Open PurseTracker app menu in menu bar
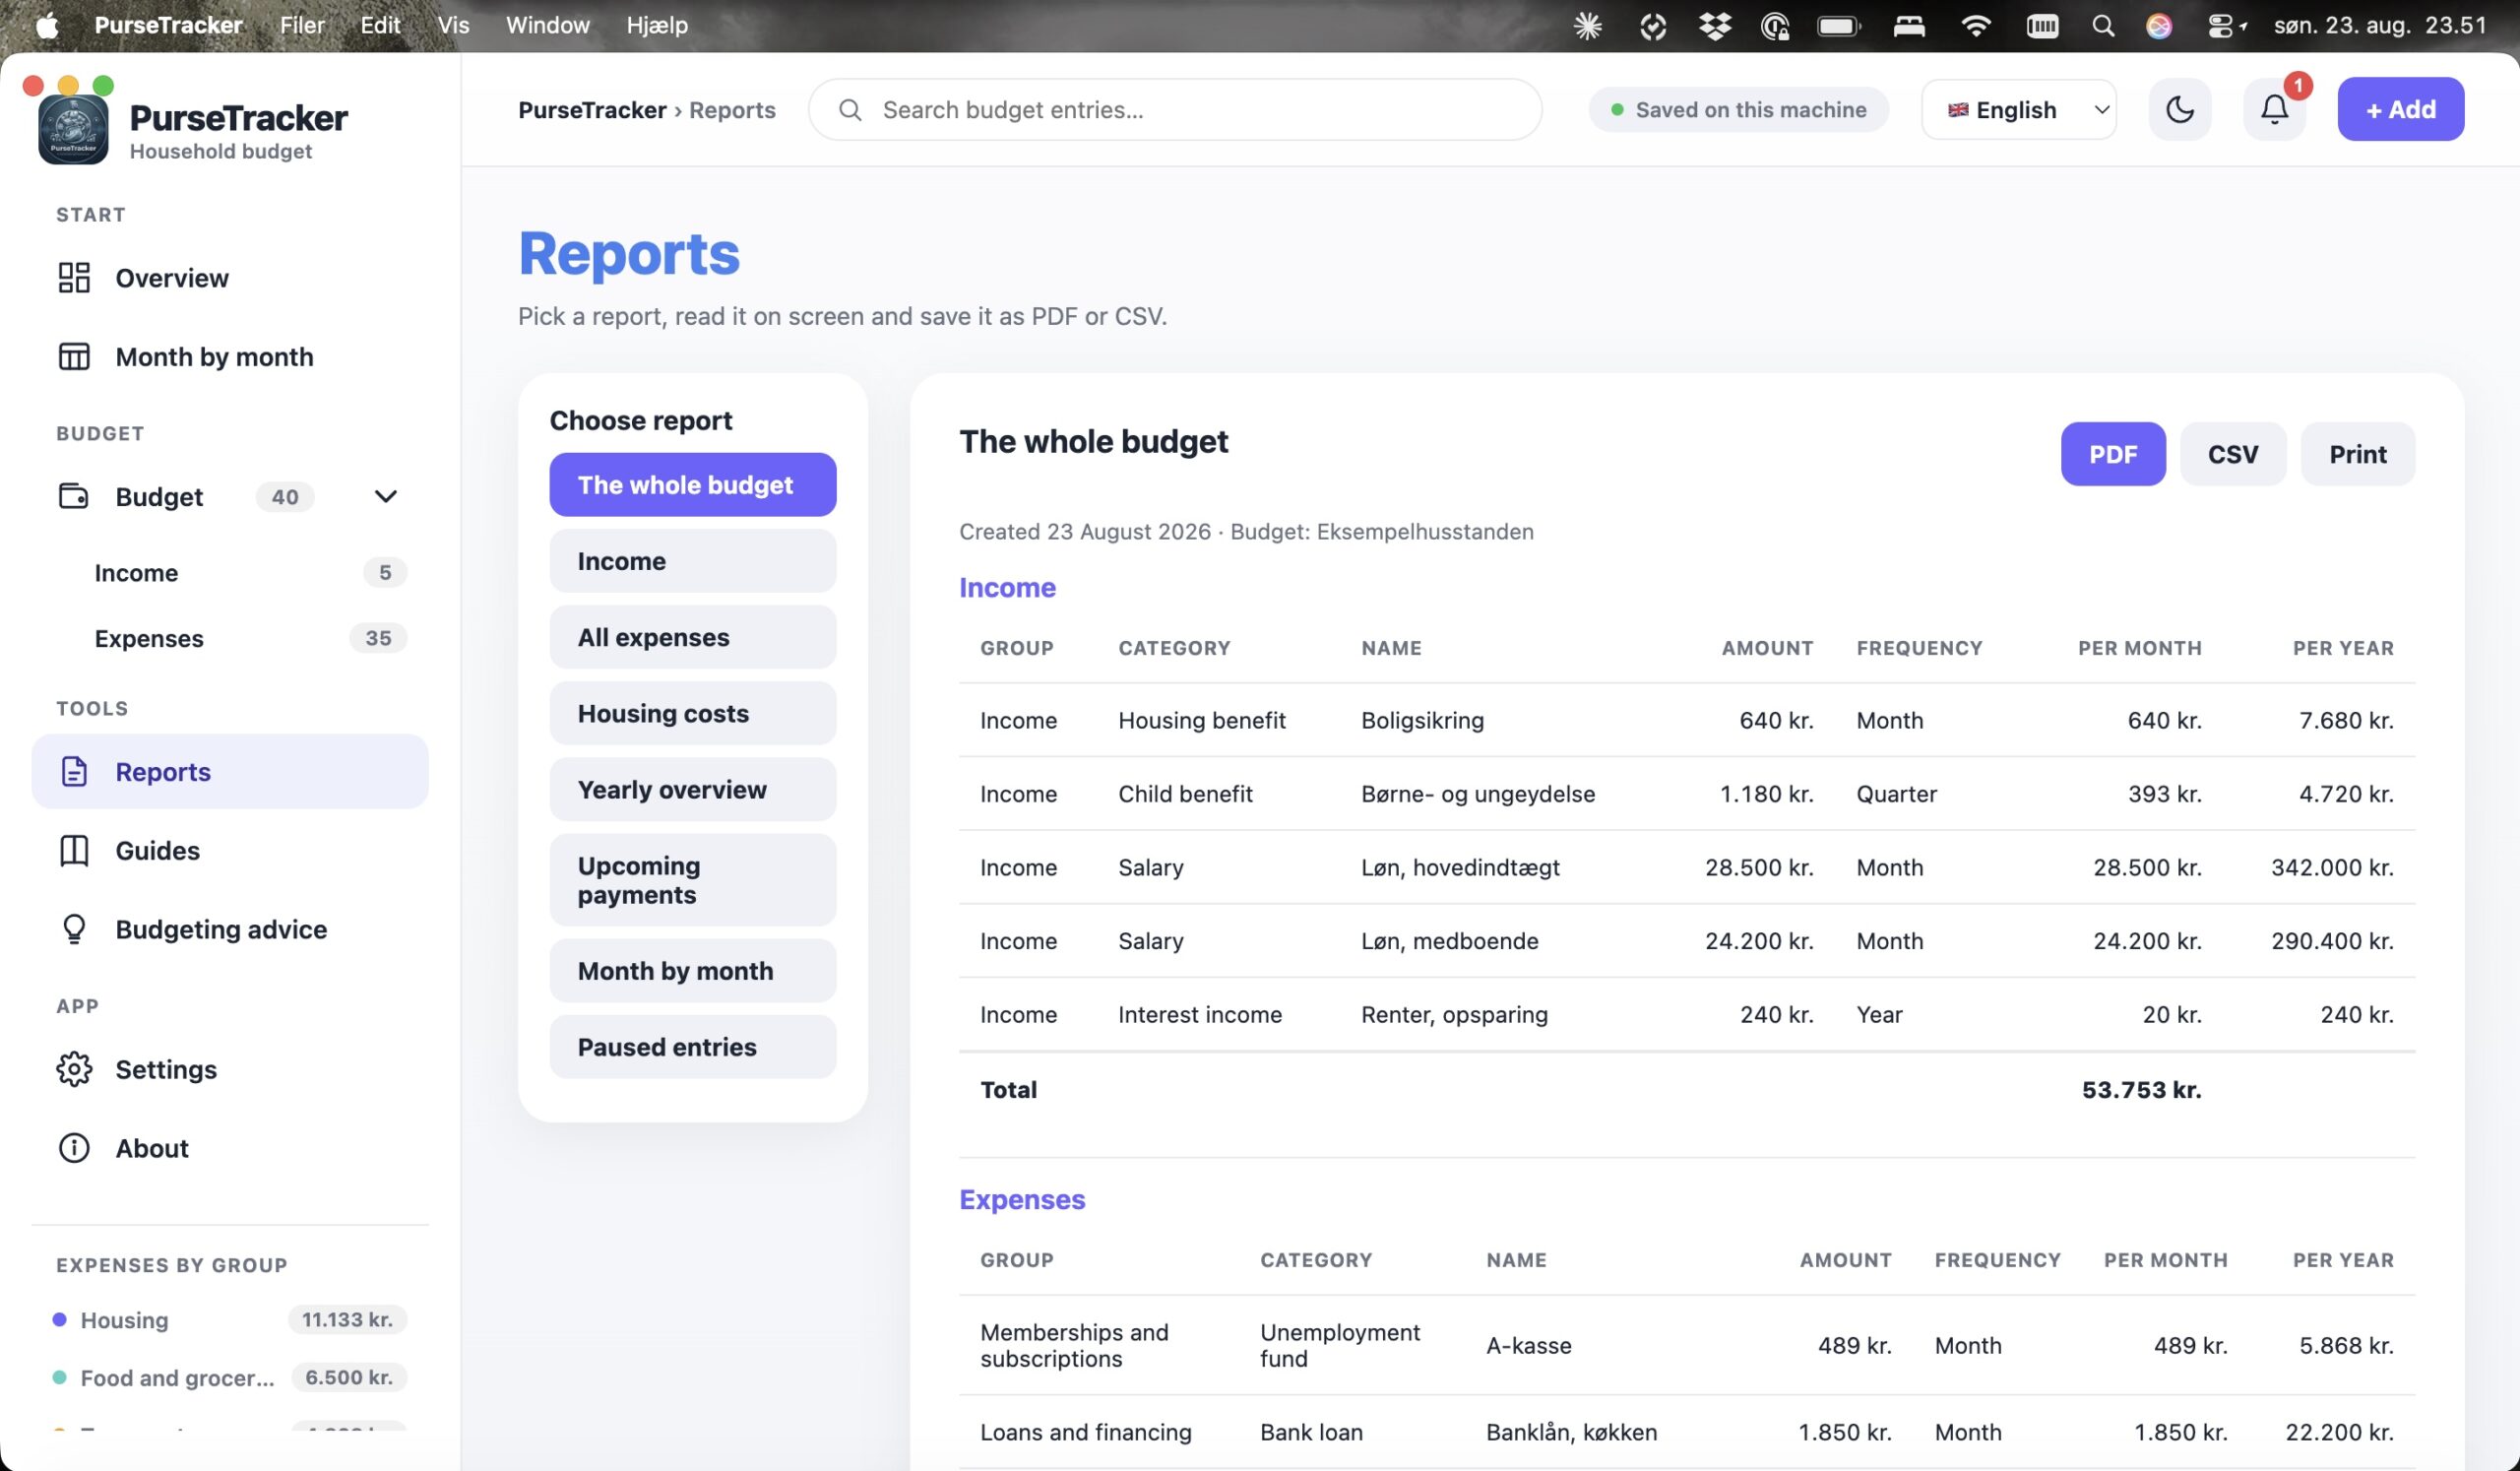The height and width of the screenshot is (1471, 2520). click(x=168, y=25)
